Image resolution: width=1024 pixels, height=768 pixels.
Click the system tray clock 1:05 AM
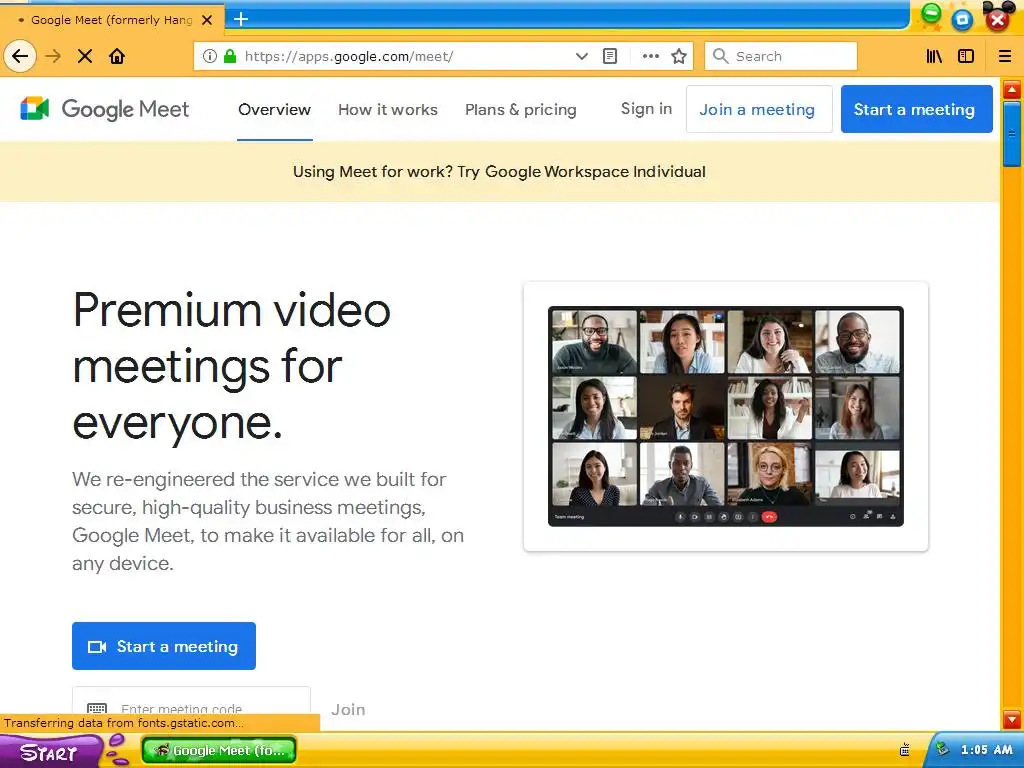[x=987, y=750]
